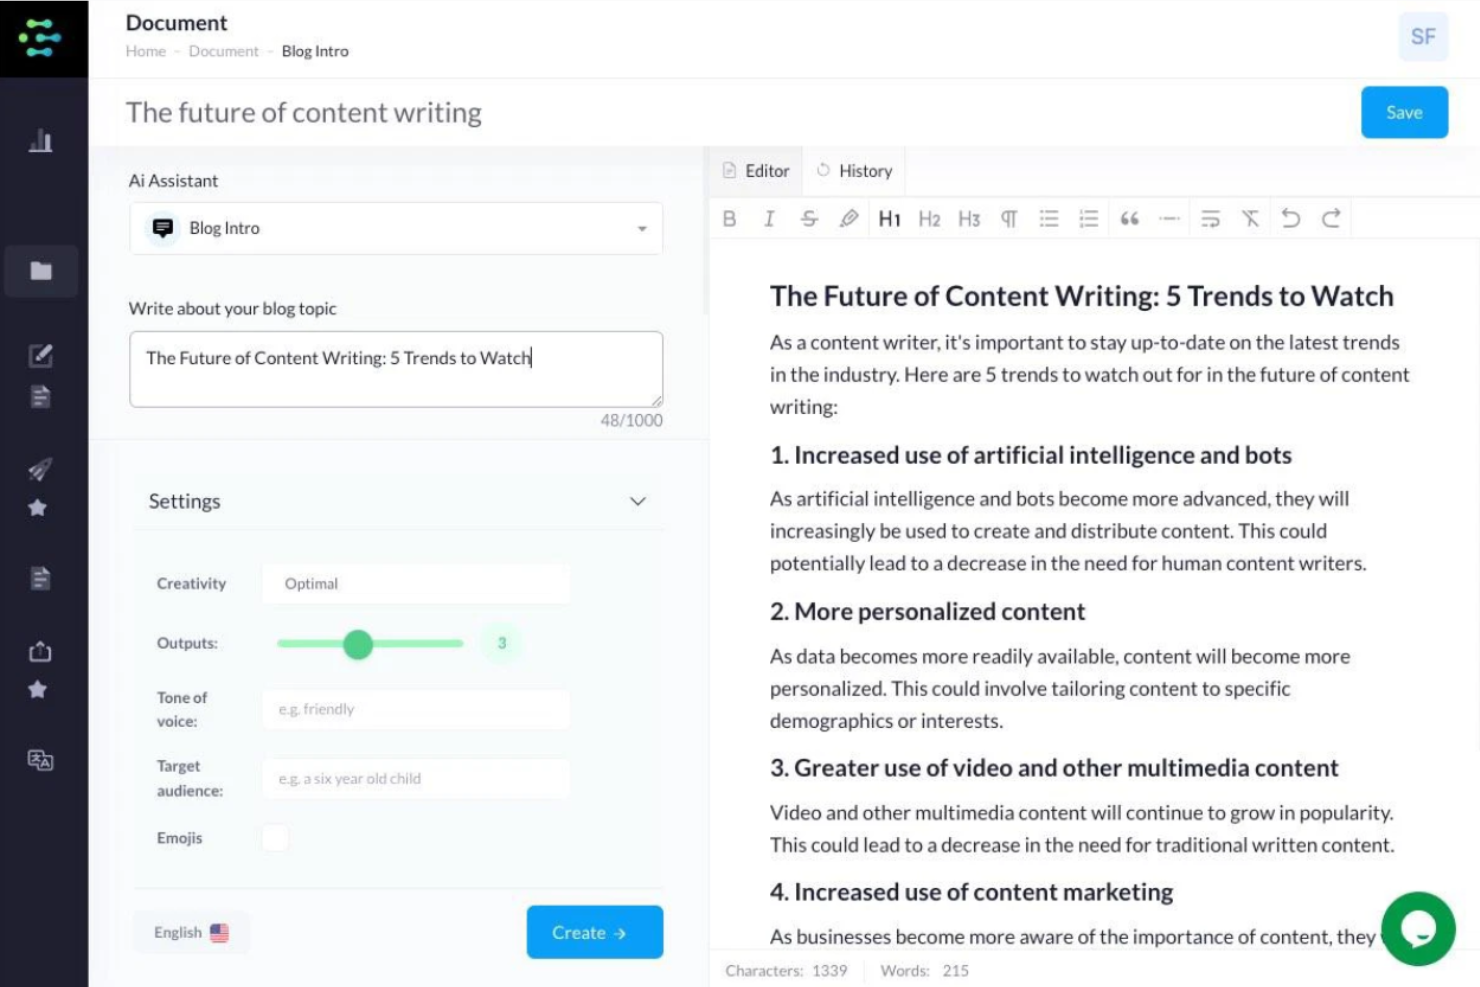Apply Heading 2 formatting in the editor
Screen dimensions: 1480x987
(x=929, y=218)
